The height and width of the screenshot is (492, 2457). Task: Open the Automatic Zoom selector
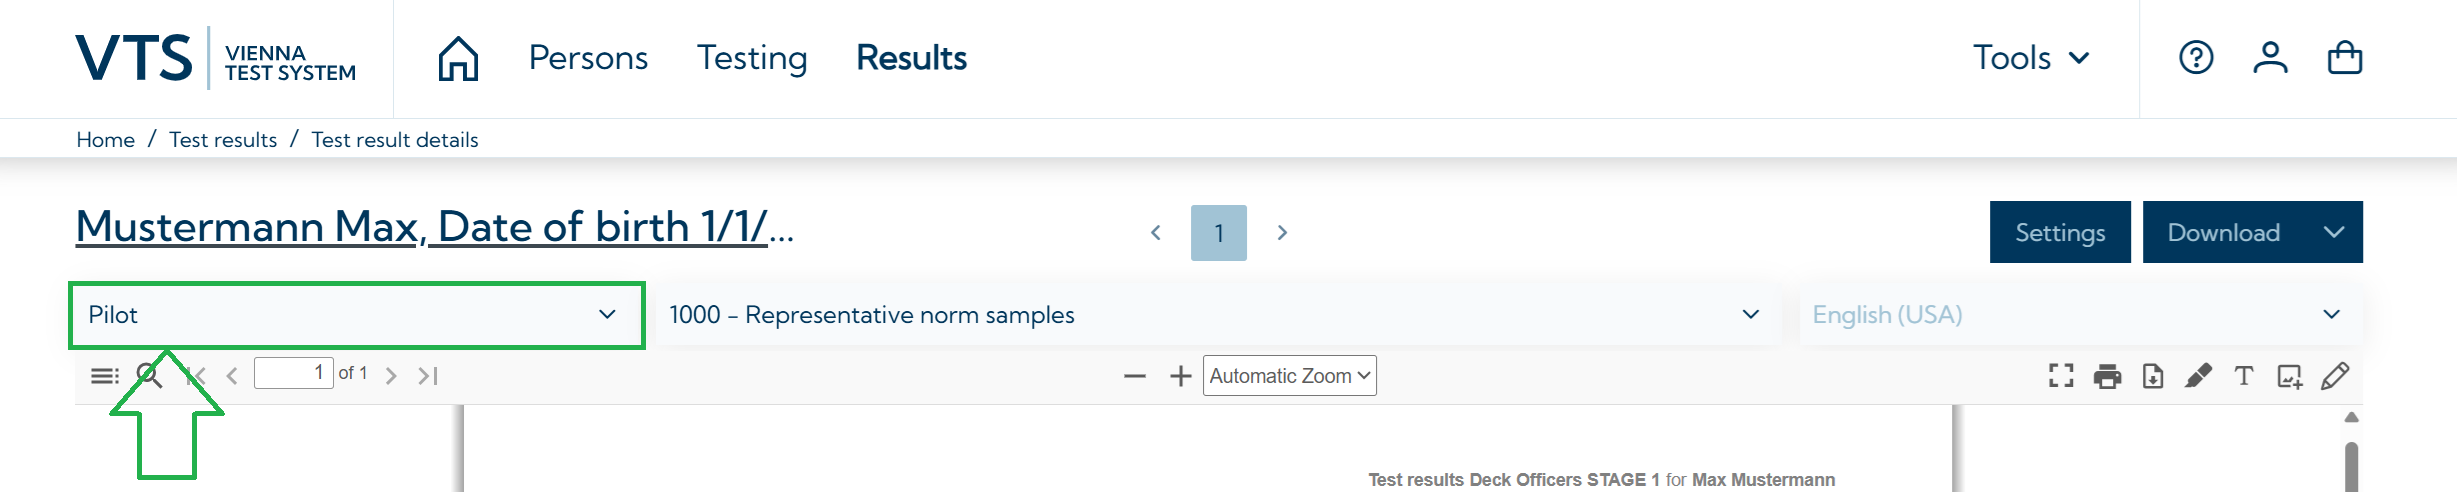pos(1289,376)
